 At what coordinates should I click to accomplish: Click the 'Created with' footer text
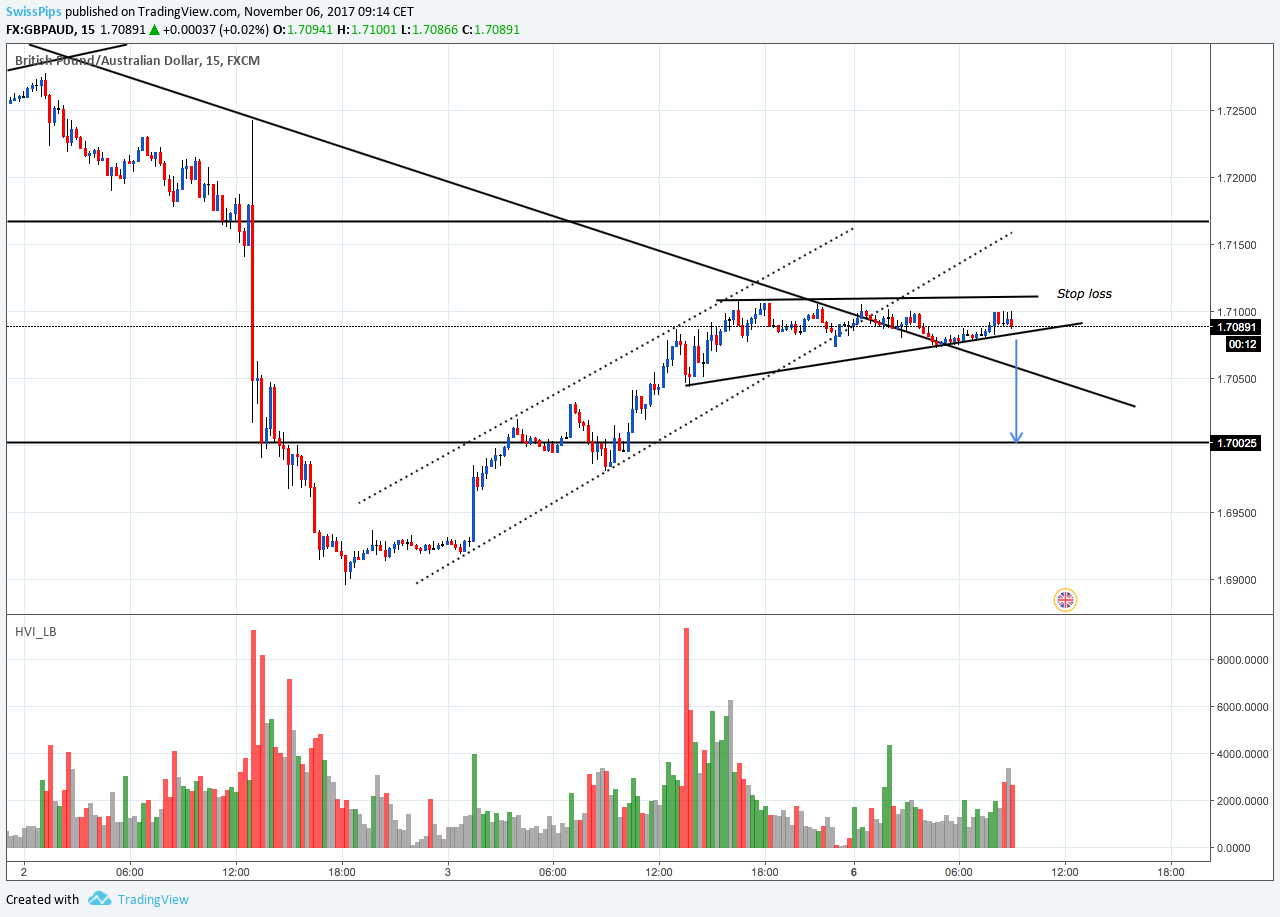tap(42, 899)
